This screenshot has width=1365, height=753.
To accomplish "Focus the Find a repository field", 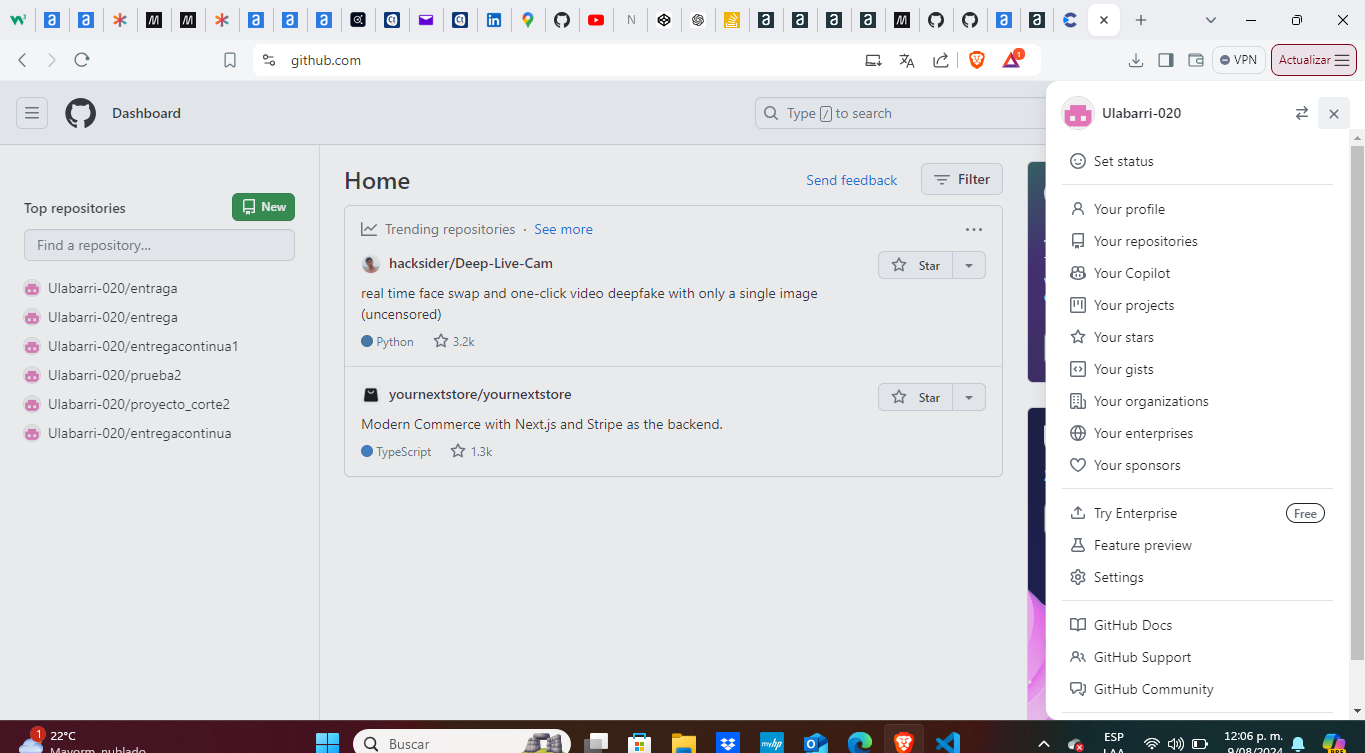I will pos(159,245).
